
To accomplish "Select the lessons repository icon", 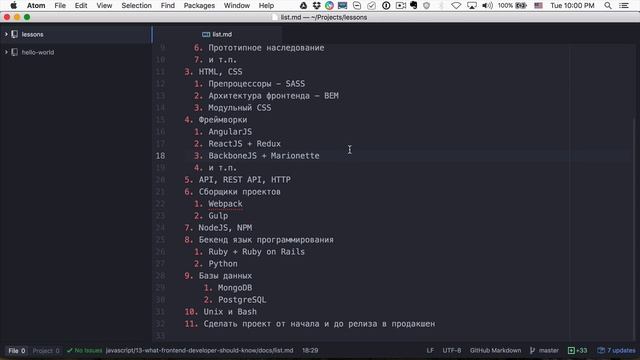I will click(x=15, y=34).
